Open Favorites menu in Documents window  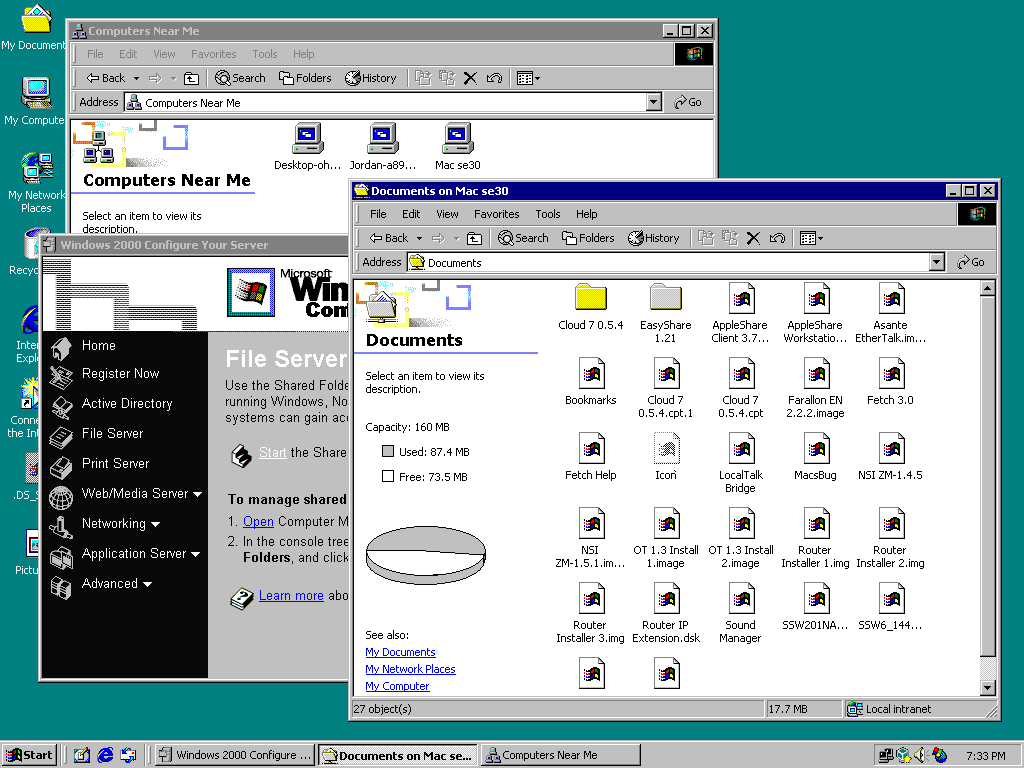[496, 214]
